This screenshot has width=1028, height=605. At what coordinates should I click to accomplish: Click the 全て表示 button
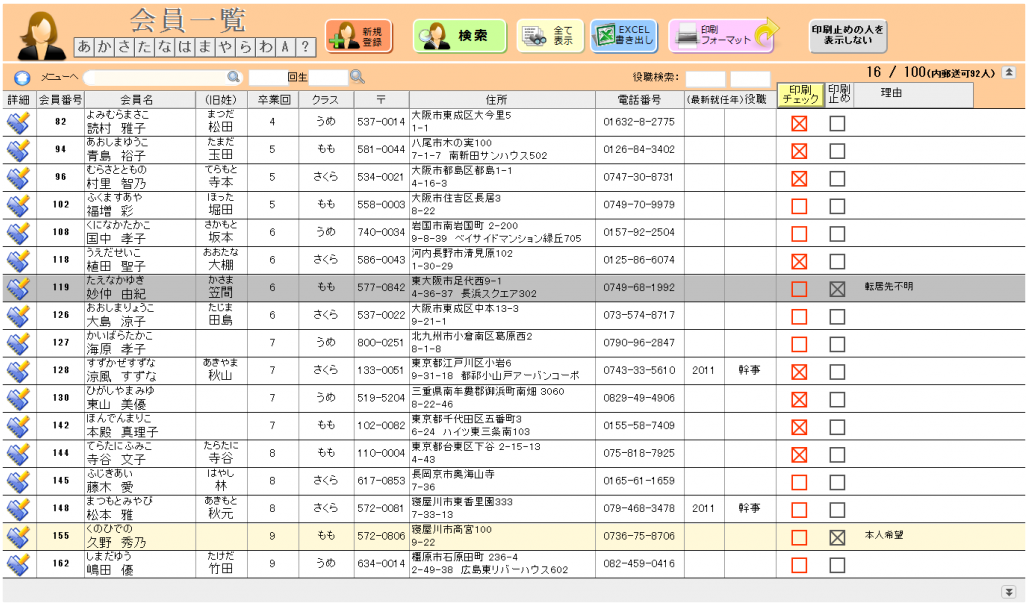tap(550, 35)
